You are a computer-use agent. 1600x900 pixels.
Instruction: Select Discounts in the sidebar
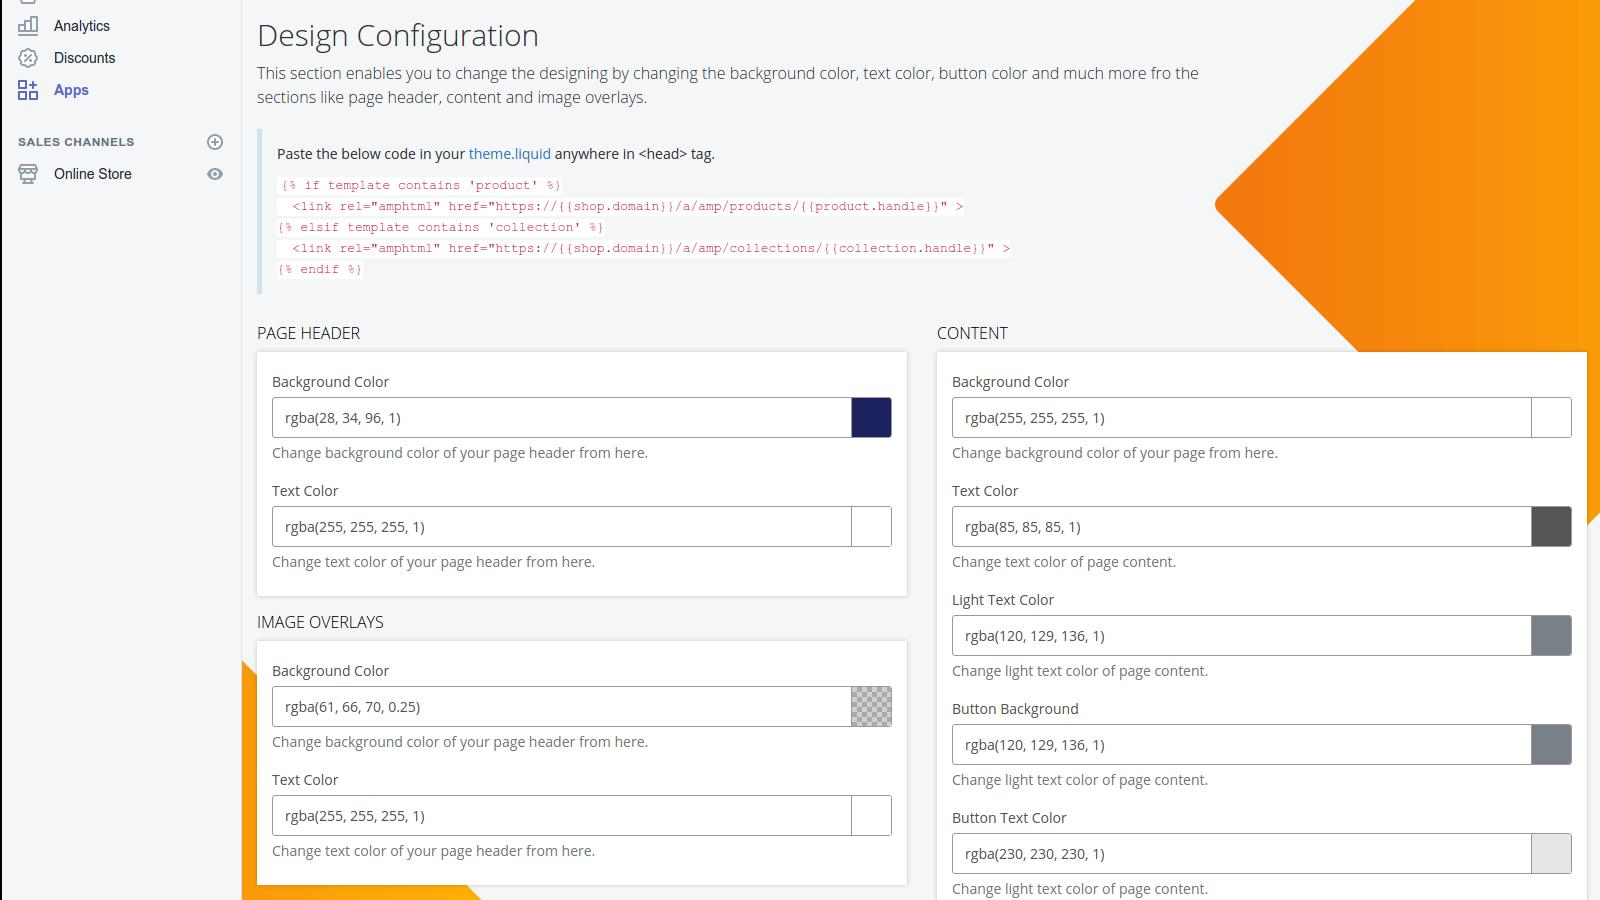tap(84, 57)
